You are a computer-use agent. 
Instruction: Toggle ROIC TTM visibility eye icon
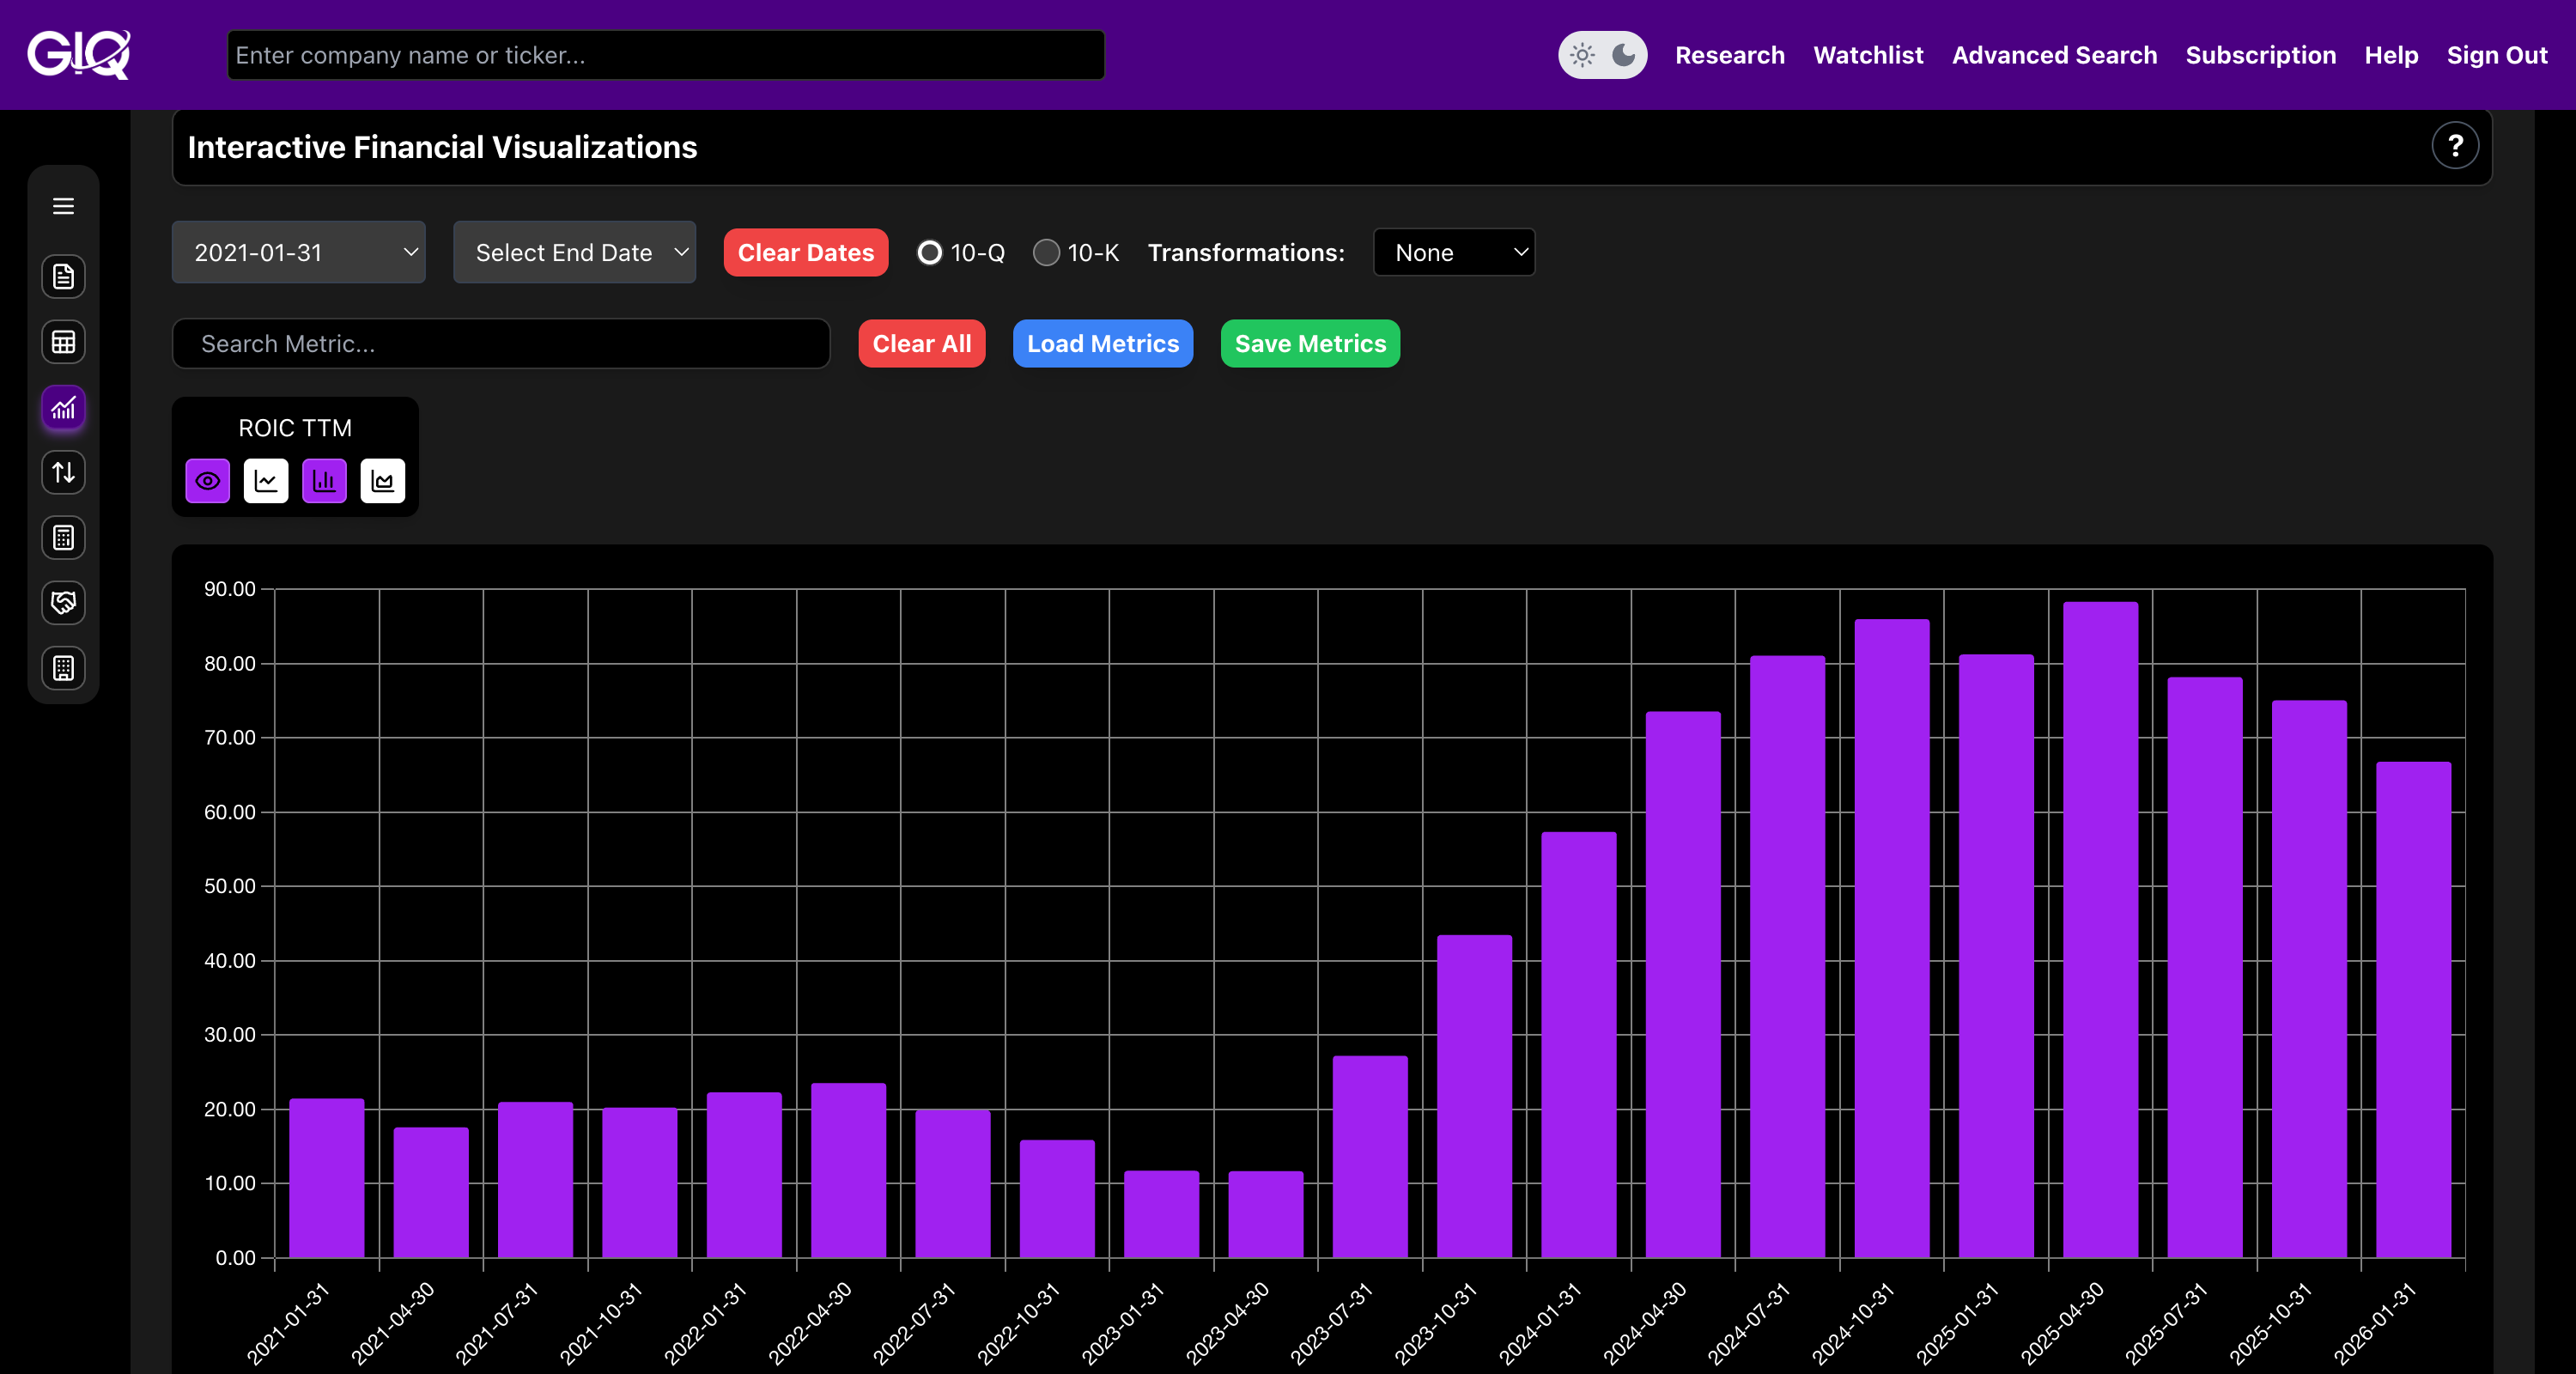(208, 481)
